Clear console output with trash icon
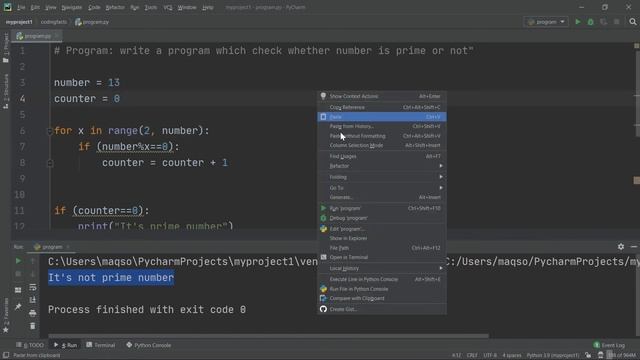This screenshot has height=360, width=640. (x=33, y=326)
